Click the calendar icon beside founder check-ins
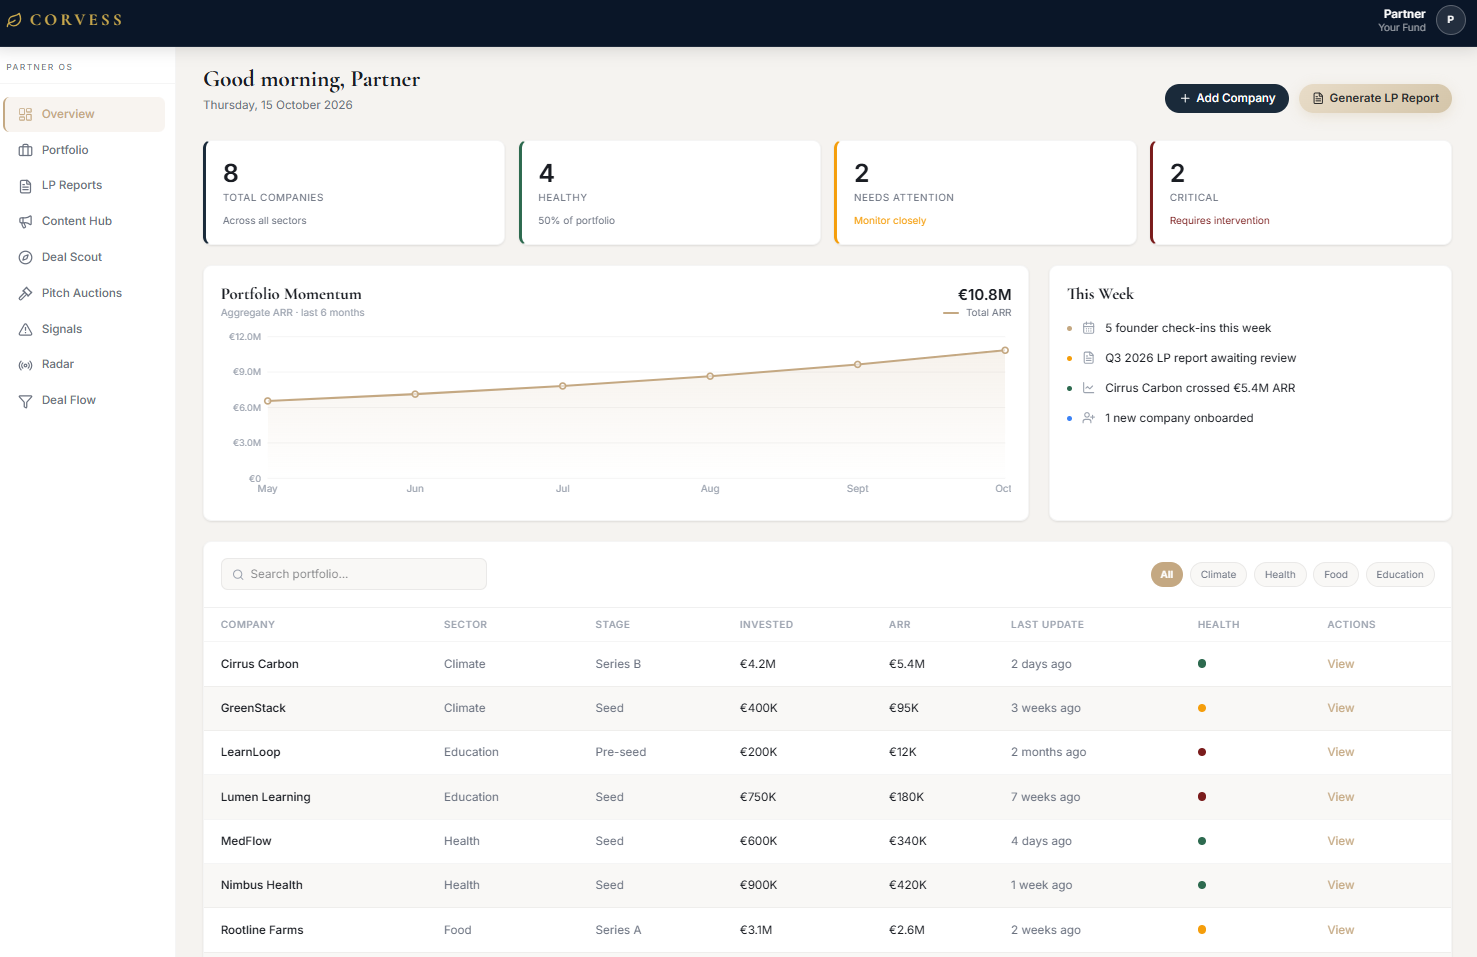Screen dimensions: 1477x957 [x=1089, y=328]
